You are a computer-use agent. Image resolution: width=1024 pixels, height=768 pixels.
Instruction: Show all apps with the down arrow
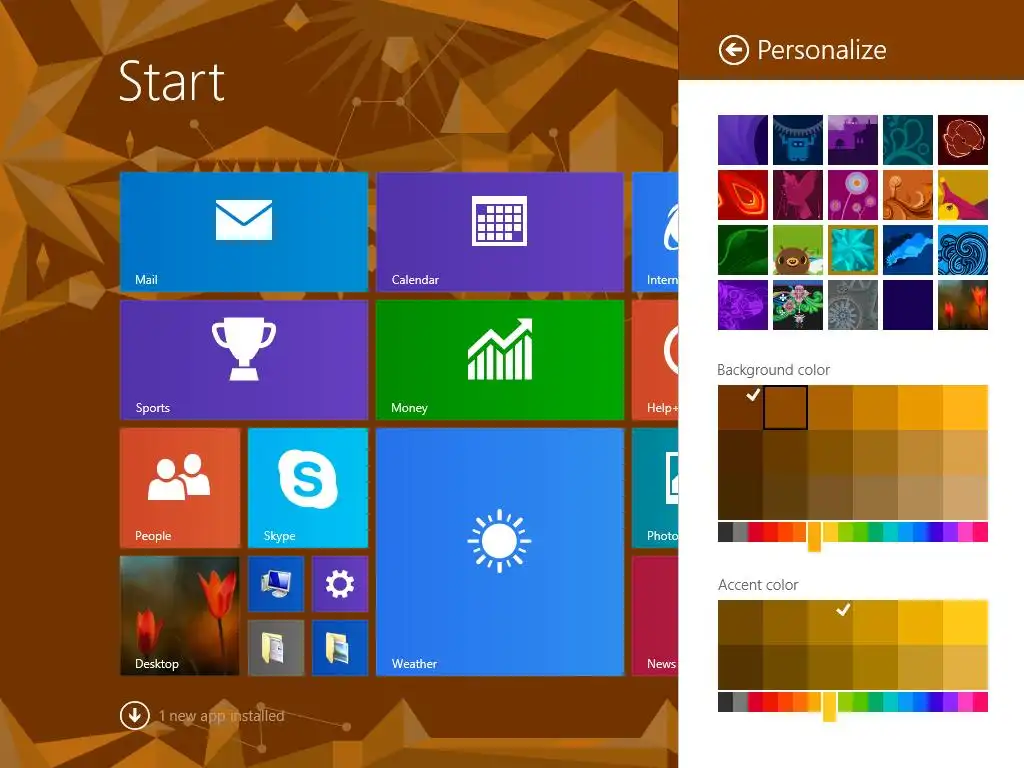coord(135,715)
